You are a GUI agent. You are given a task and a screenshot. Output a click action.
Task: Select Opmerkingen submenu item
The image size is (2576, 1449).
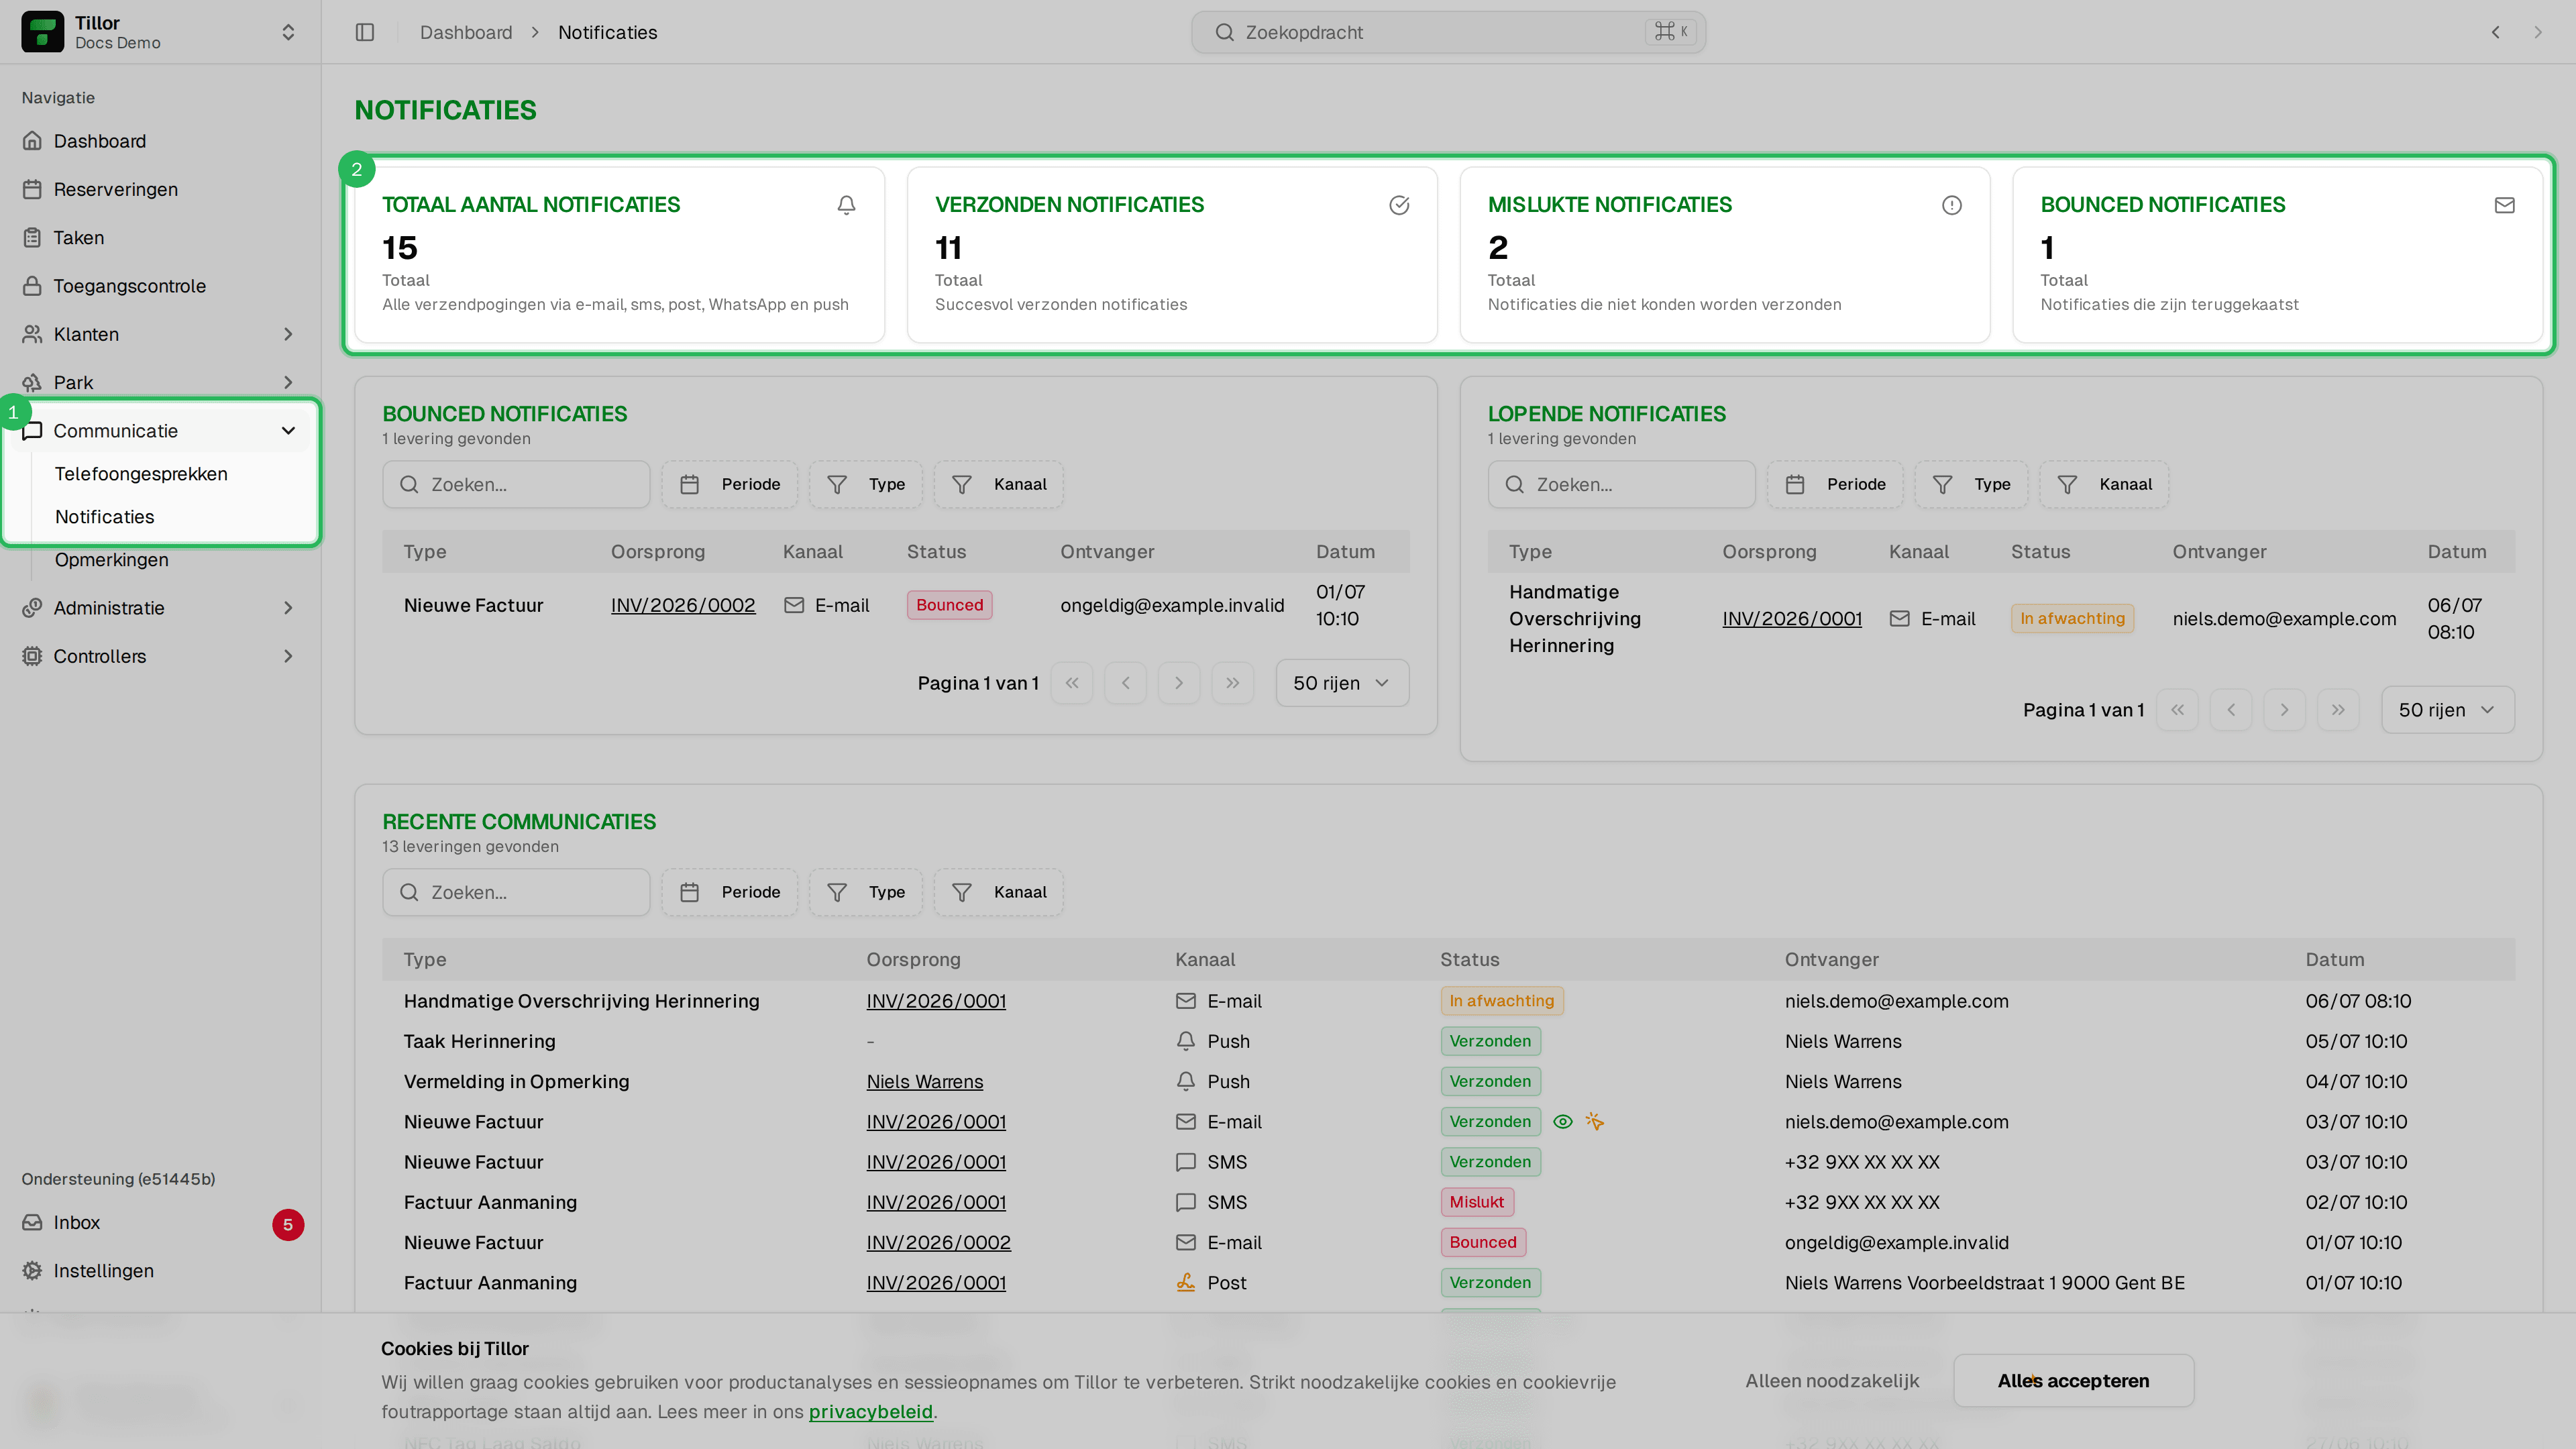[x=112, y=560]
